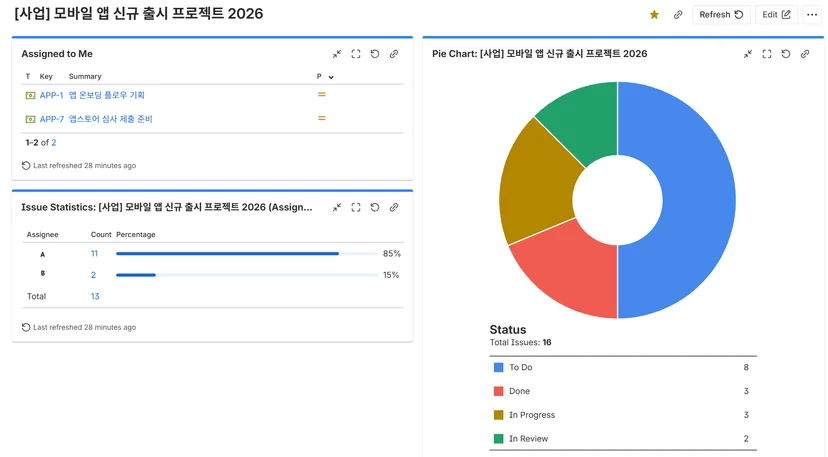Open issue key APP-7 link
This screenshot has height=457, width=828.
pyautogui.click(x=51, y=119)
